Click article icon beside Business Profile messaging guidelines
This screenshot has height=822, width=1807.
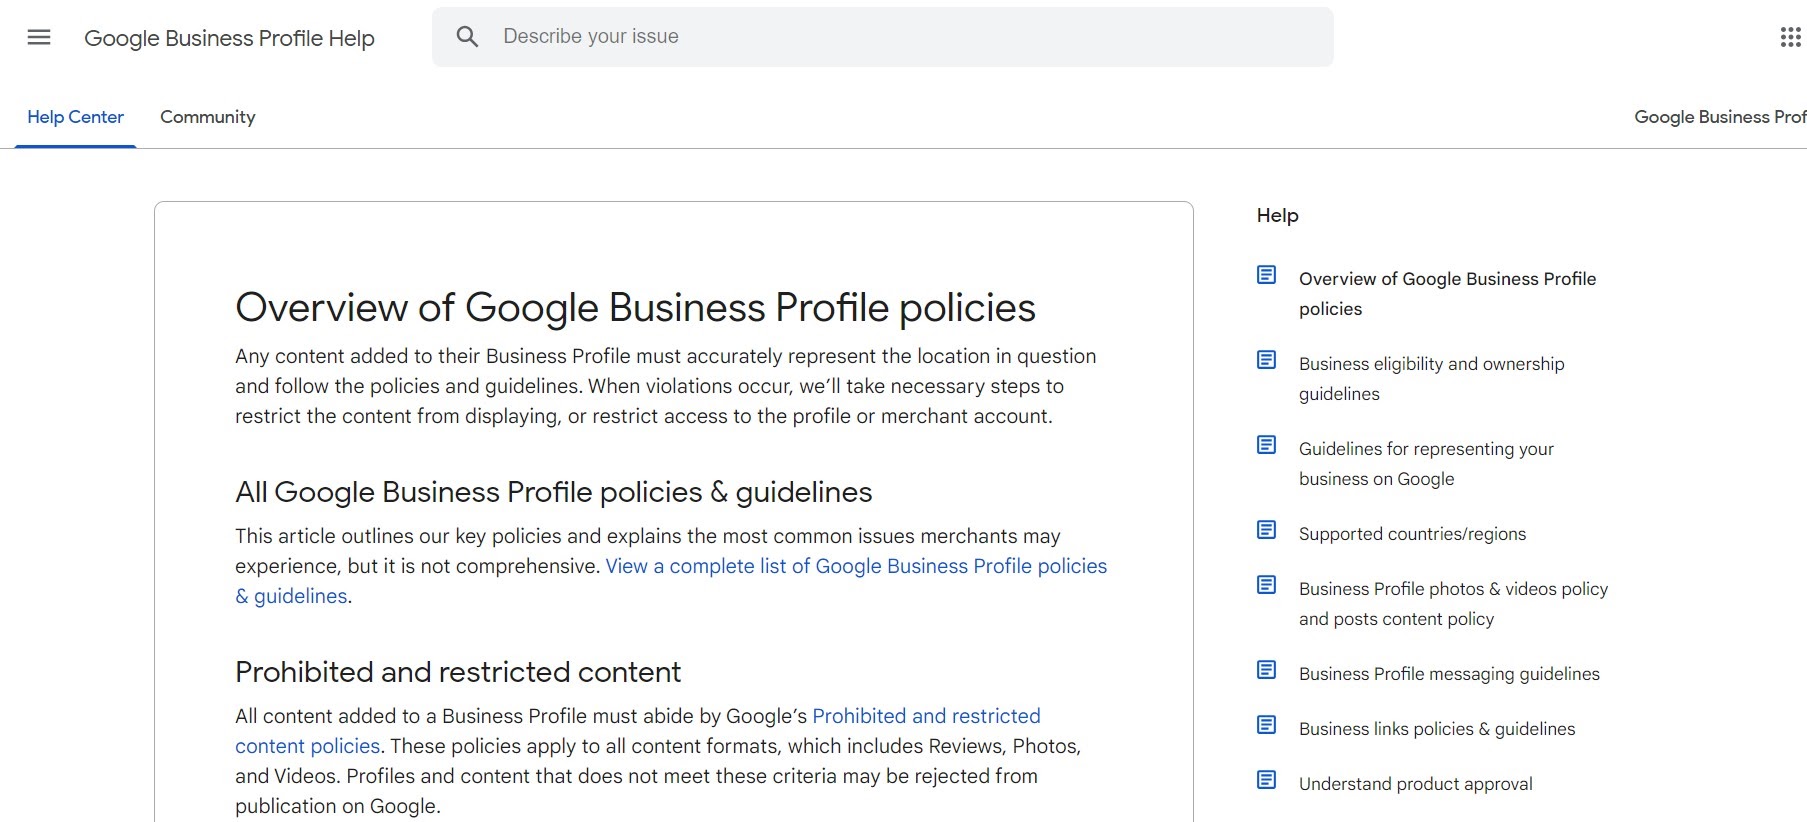click(1266, 670)
